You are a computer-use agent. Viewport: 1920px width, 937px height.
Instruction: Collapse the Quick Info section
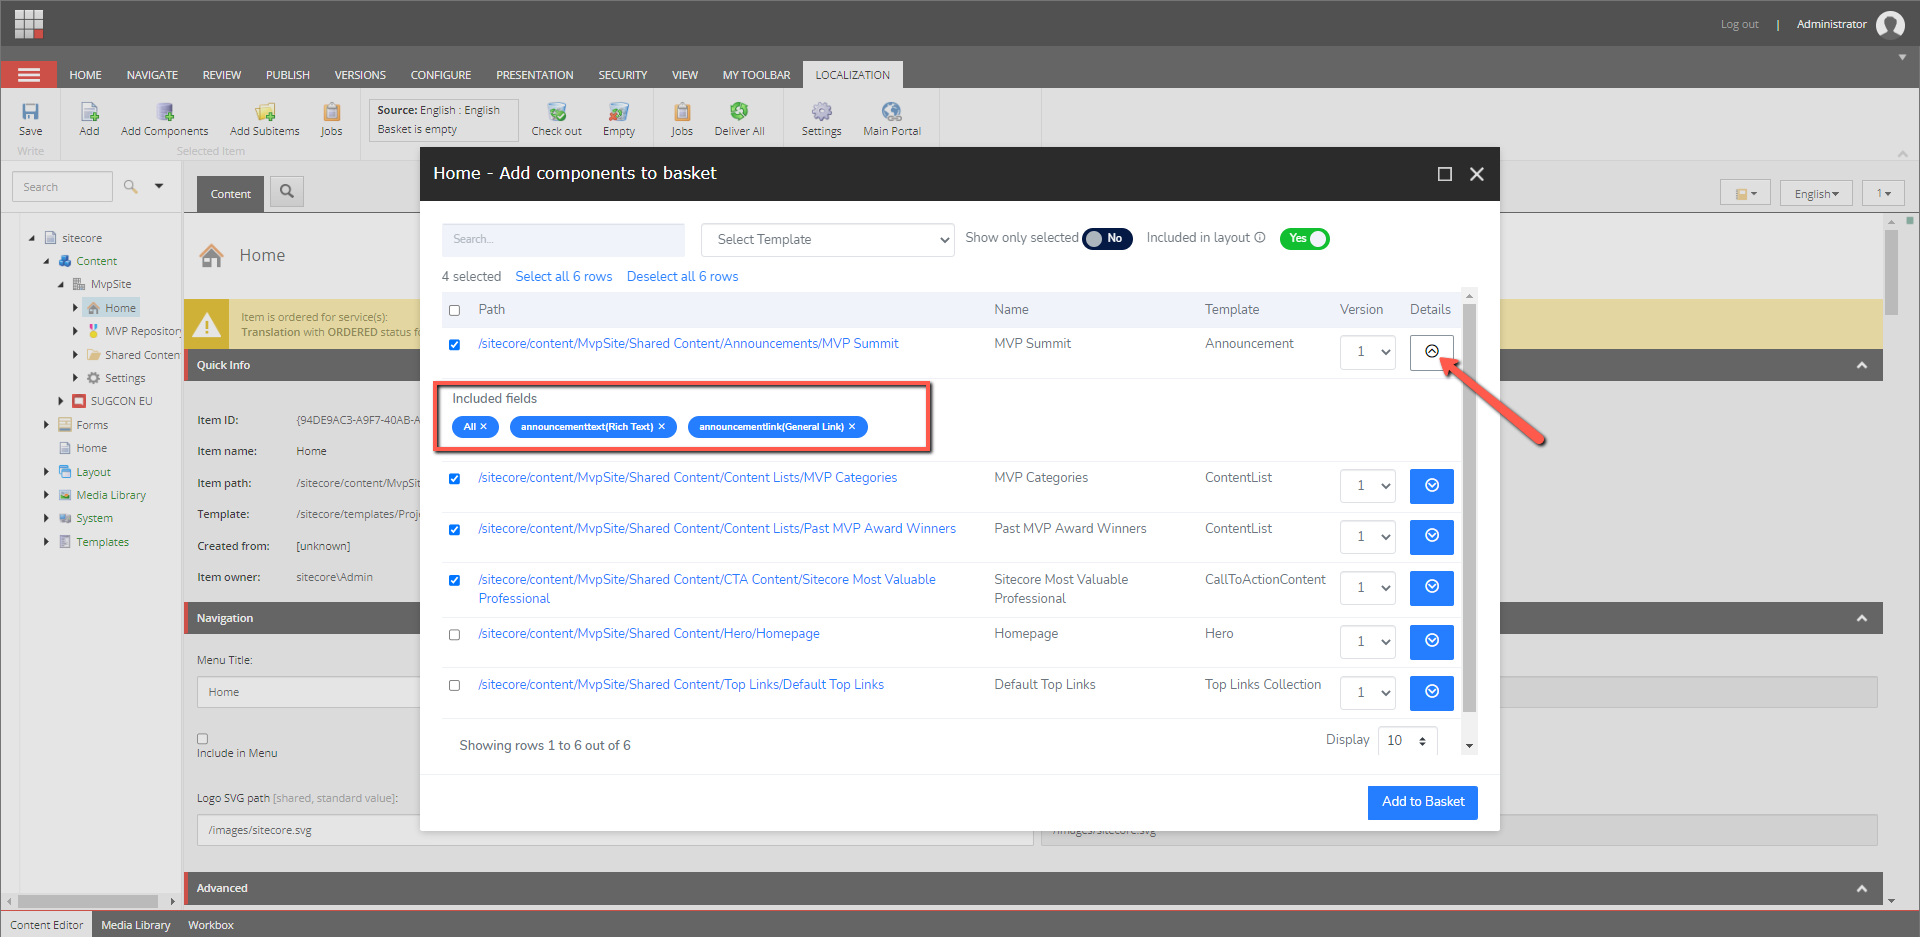tap(1862, 365)
